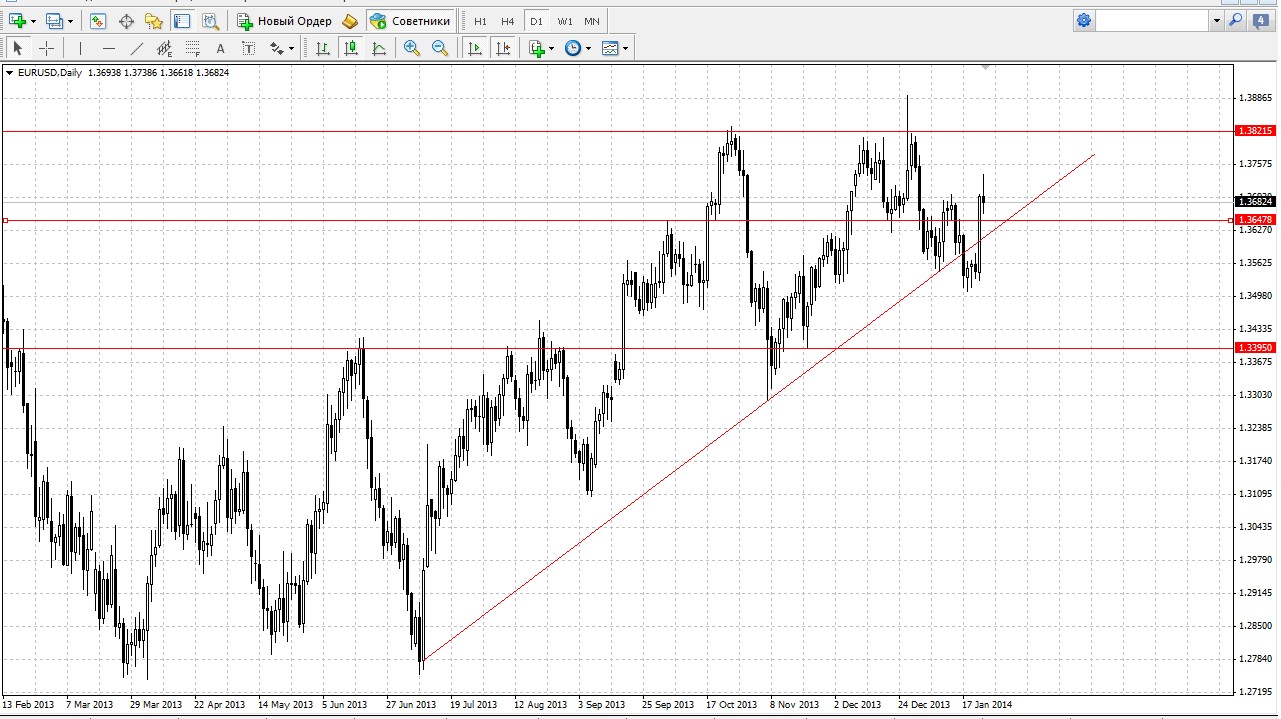Switch to Line Chart mode
This screenshot has height=719, width=1281.
tap(379, 48)
